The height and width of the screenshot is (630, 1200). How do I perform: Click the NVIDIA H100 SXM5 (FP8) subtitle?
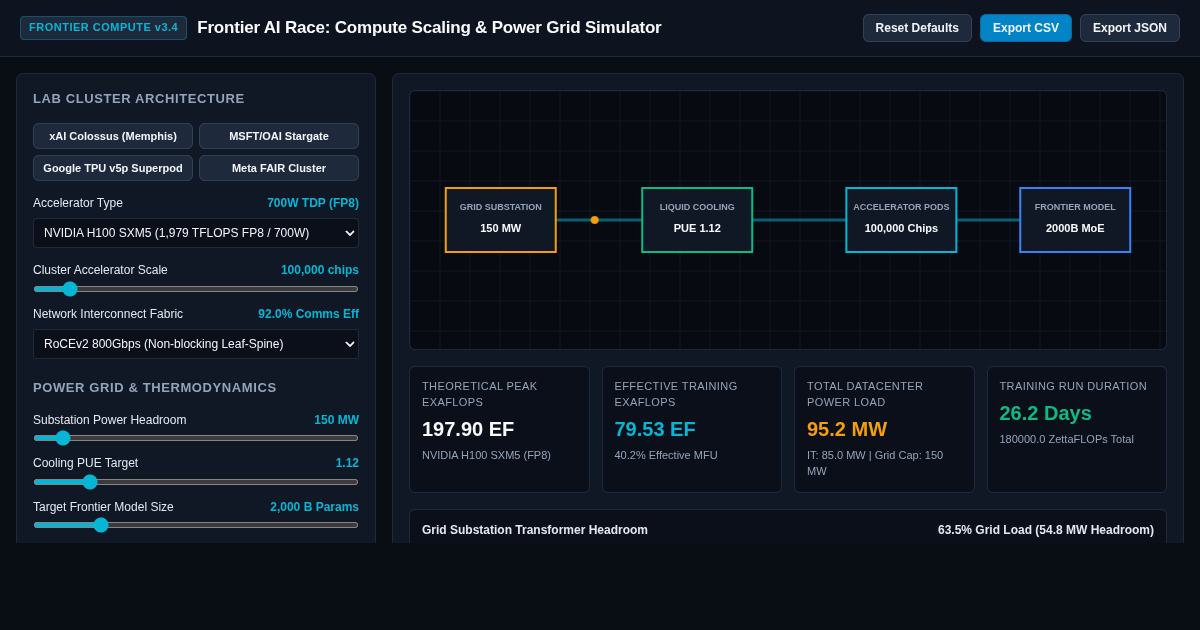tap(486, 455)
